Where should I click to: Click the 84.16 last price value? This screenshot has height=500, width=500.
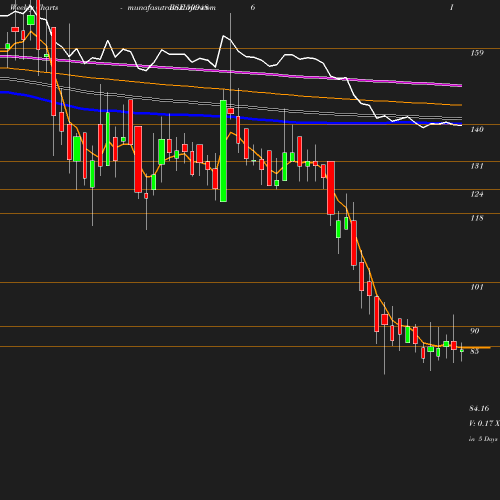tap(479, 408)
